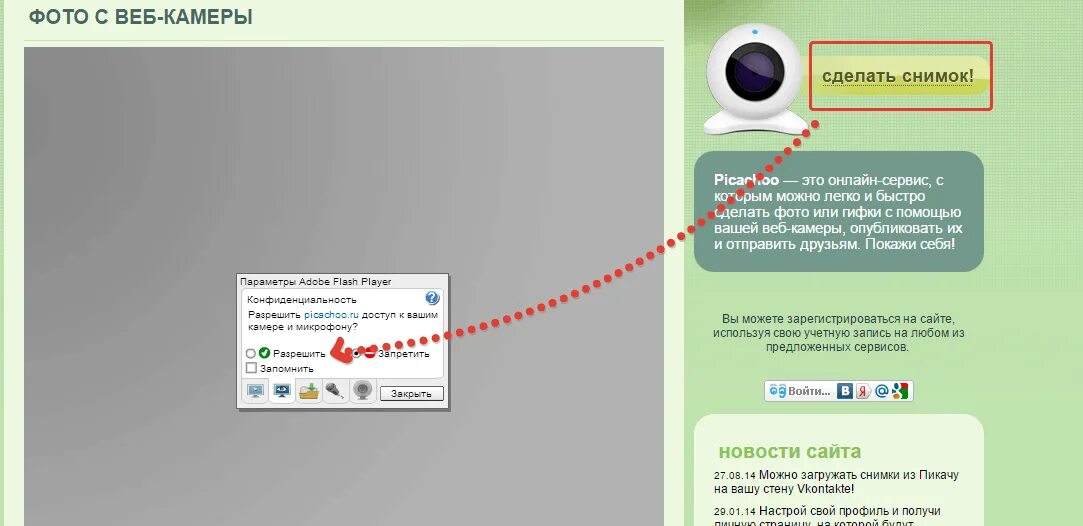This screenshot has width=1083, height=526.
Task: Open the 27.08.14 news item about Vkontakte
Action: tap(836, 482)
